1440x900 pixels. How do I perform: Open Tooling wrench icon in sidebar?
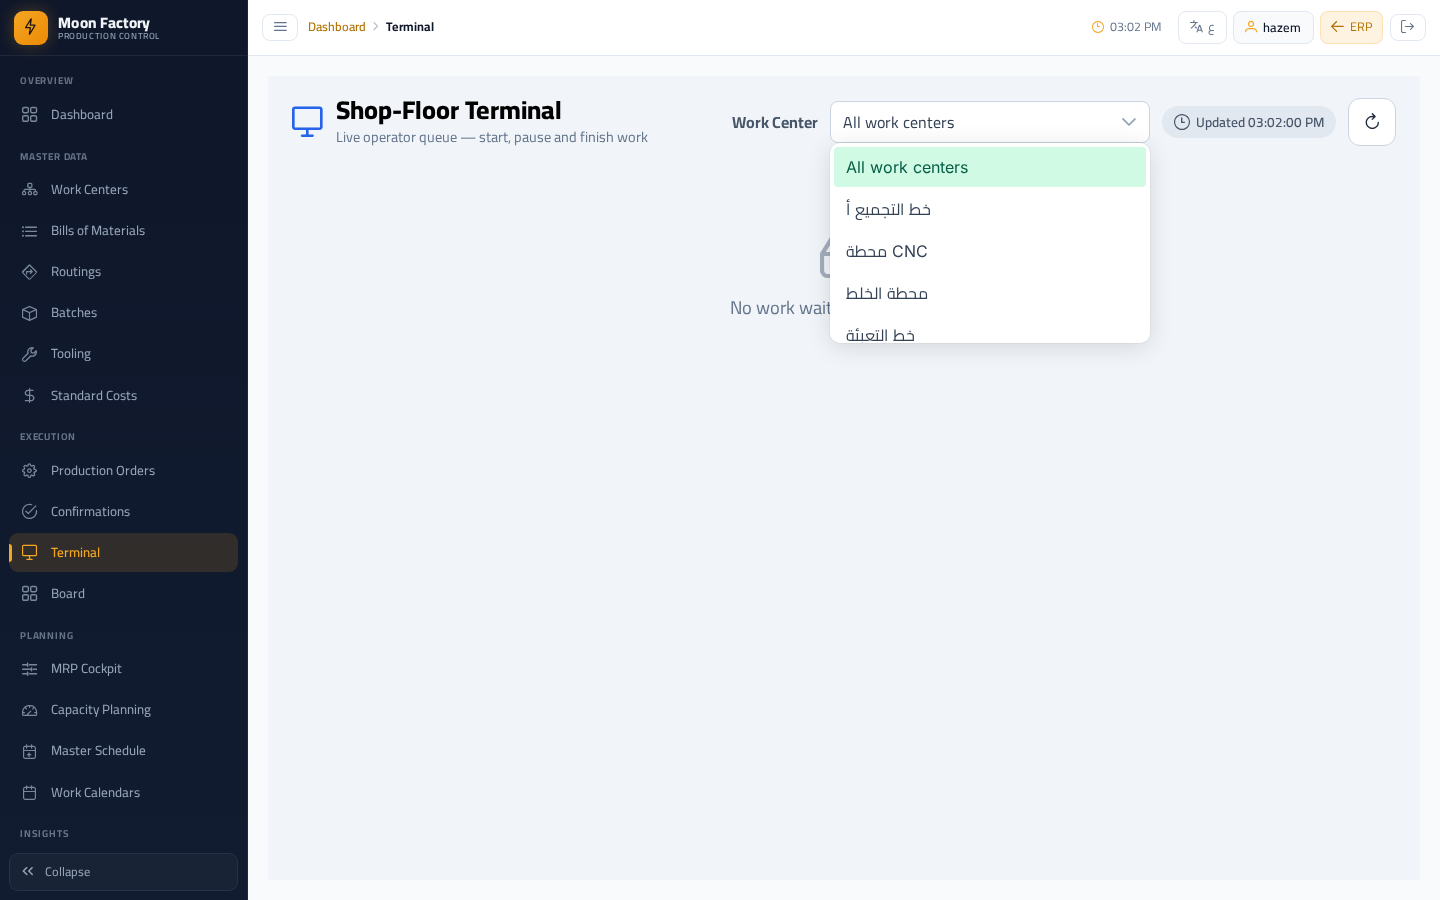click(30, 354)
